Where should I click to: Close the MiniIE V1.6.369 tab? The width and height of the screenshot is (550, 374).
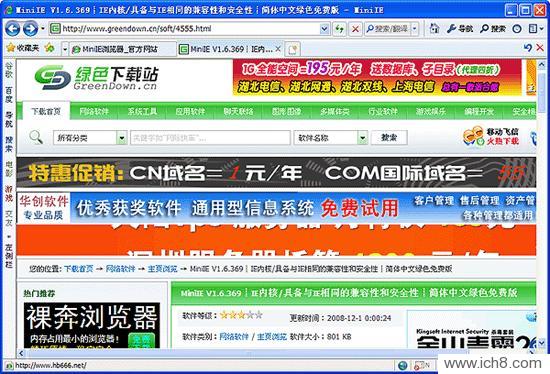click(x=278, y=49)
